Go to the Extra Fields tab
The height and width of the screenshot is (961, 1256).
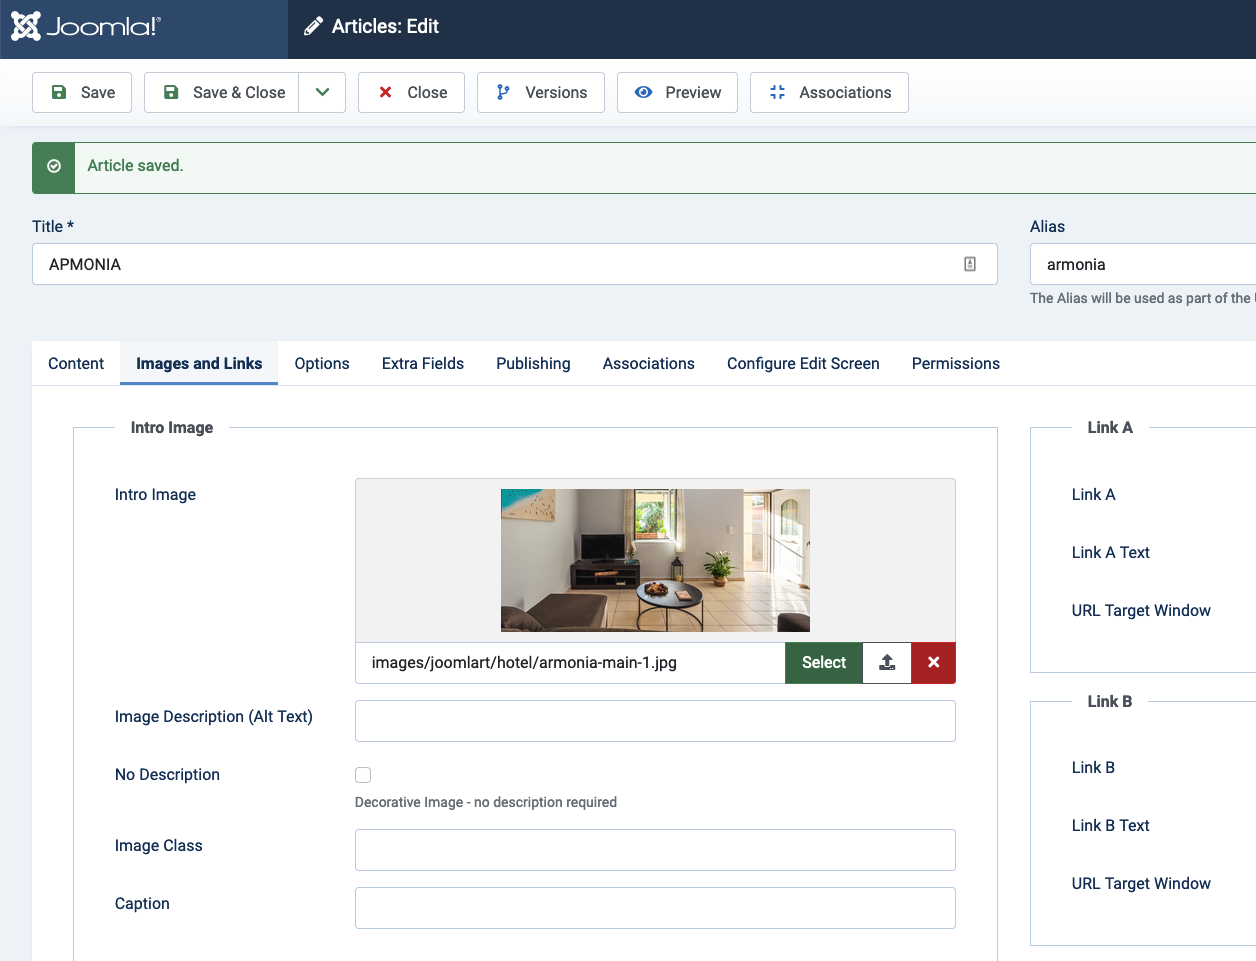[x=422, y=364]
